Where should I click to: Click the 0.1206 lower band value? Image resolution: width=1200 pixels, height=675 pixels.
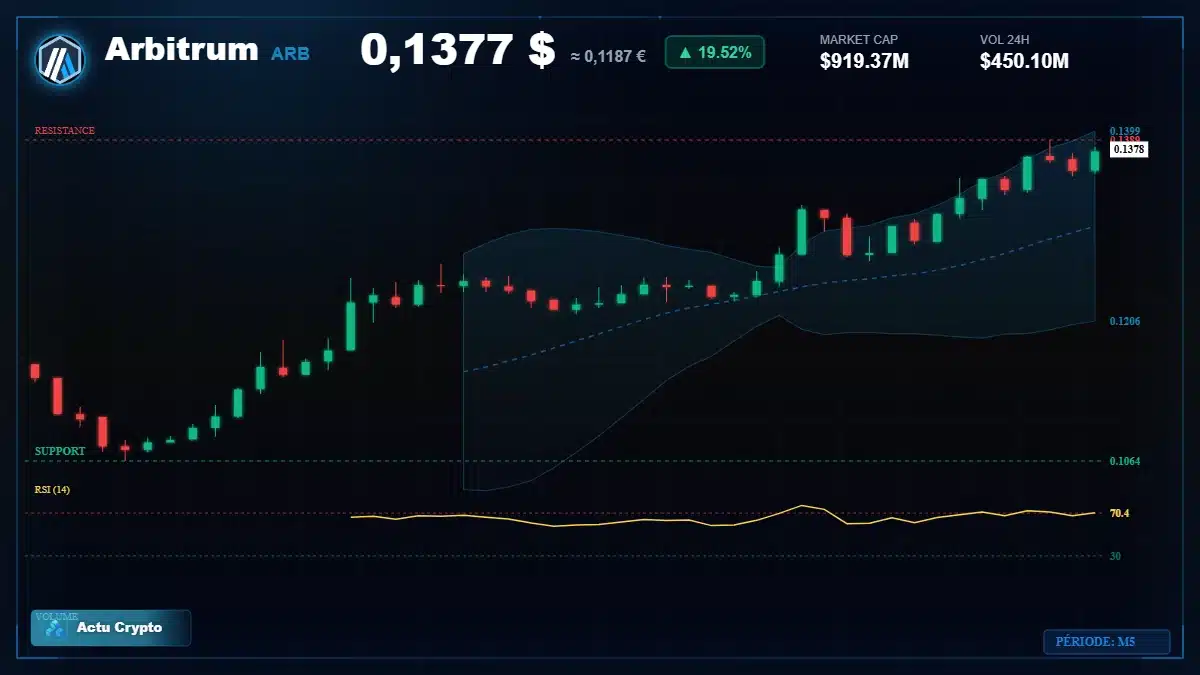pos(1125,321)
